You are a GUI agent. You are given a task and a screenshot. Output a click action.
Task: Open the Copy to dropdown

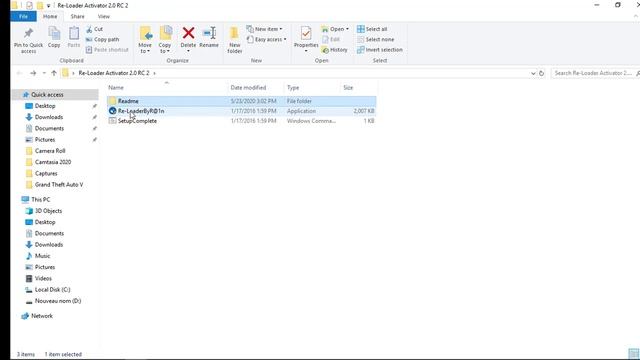click(165, 40)
